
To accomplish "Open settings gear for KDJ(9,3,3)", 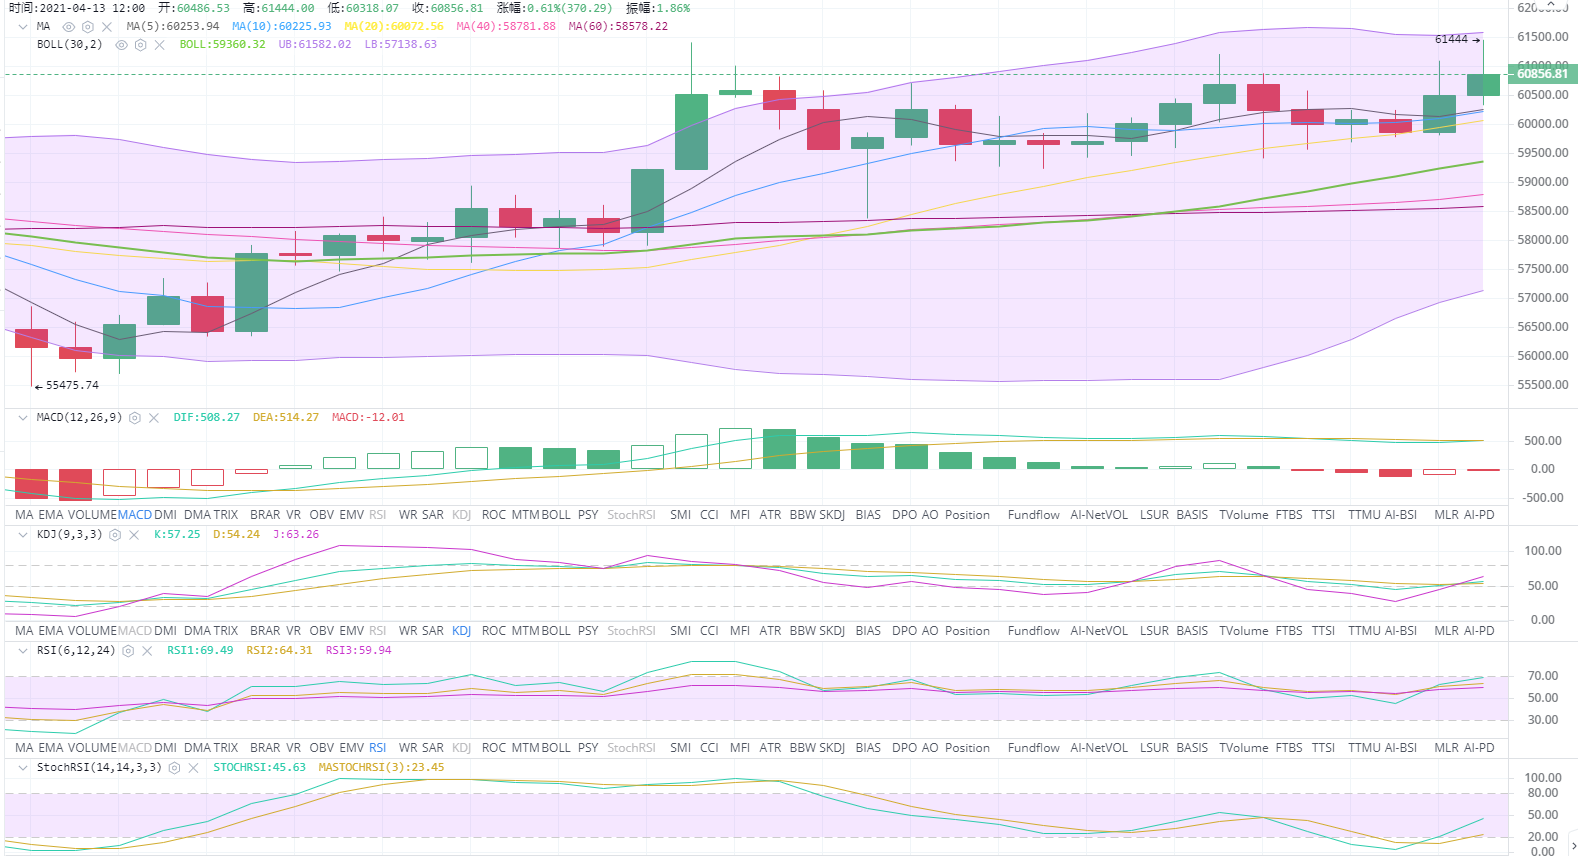I will [115, 535].
